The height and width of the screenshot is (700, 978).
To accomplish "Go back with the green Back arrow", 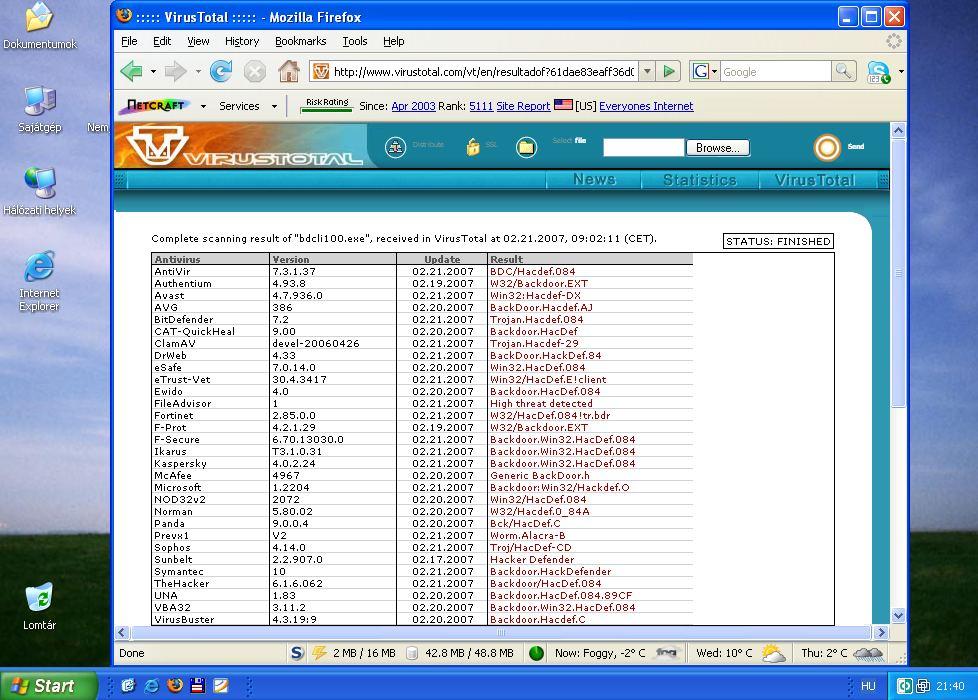I will (x=131, y=72).
